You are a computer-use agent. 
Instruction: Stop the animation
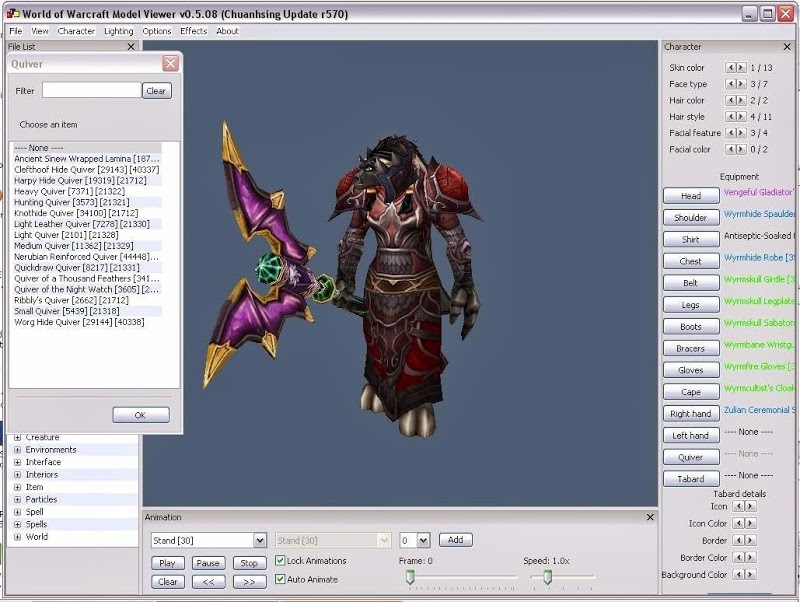point(249,563)
